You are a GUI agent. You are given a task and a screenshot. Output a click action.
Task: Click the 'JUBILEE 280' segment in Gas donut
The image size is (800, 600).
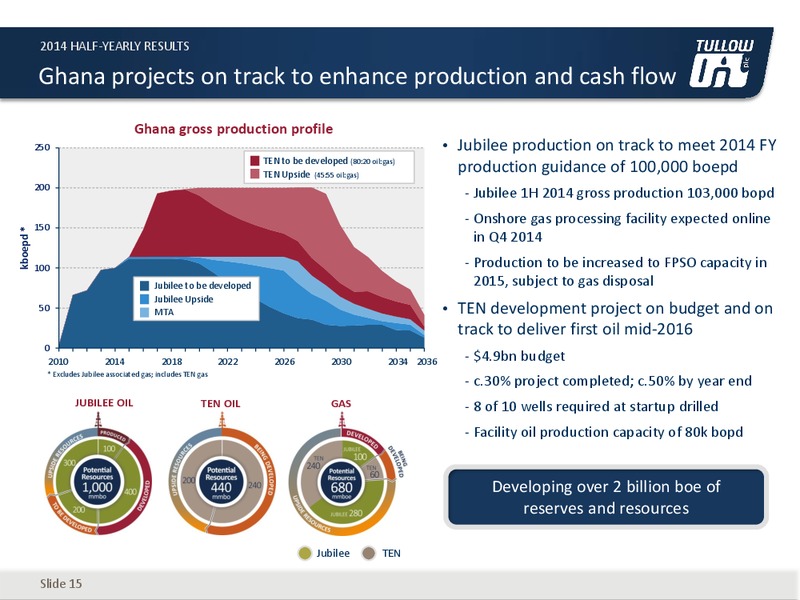click(346, 513)
